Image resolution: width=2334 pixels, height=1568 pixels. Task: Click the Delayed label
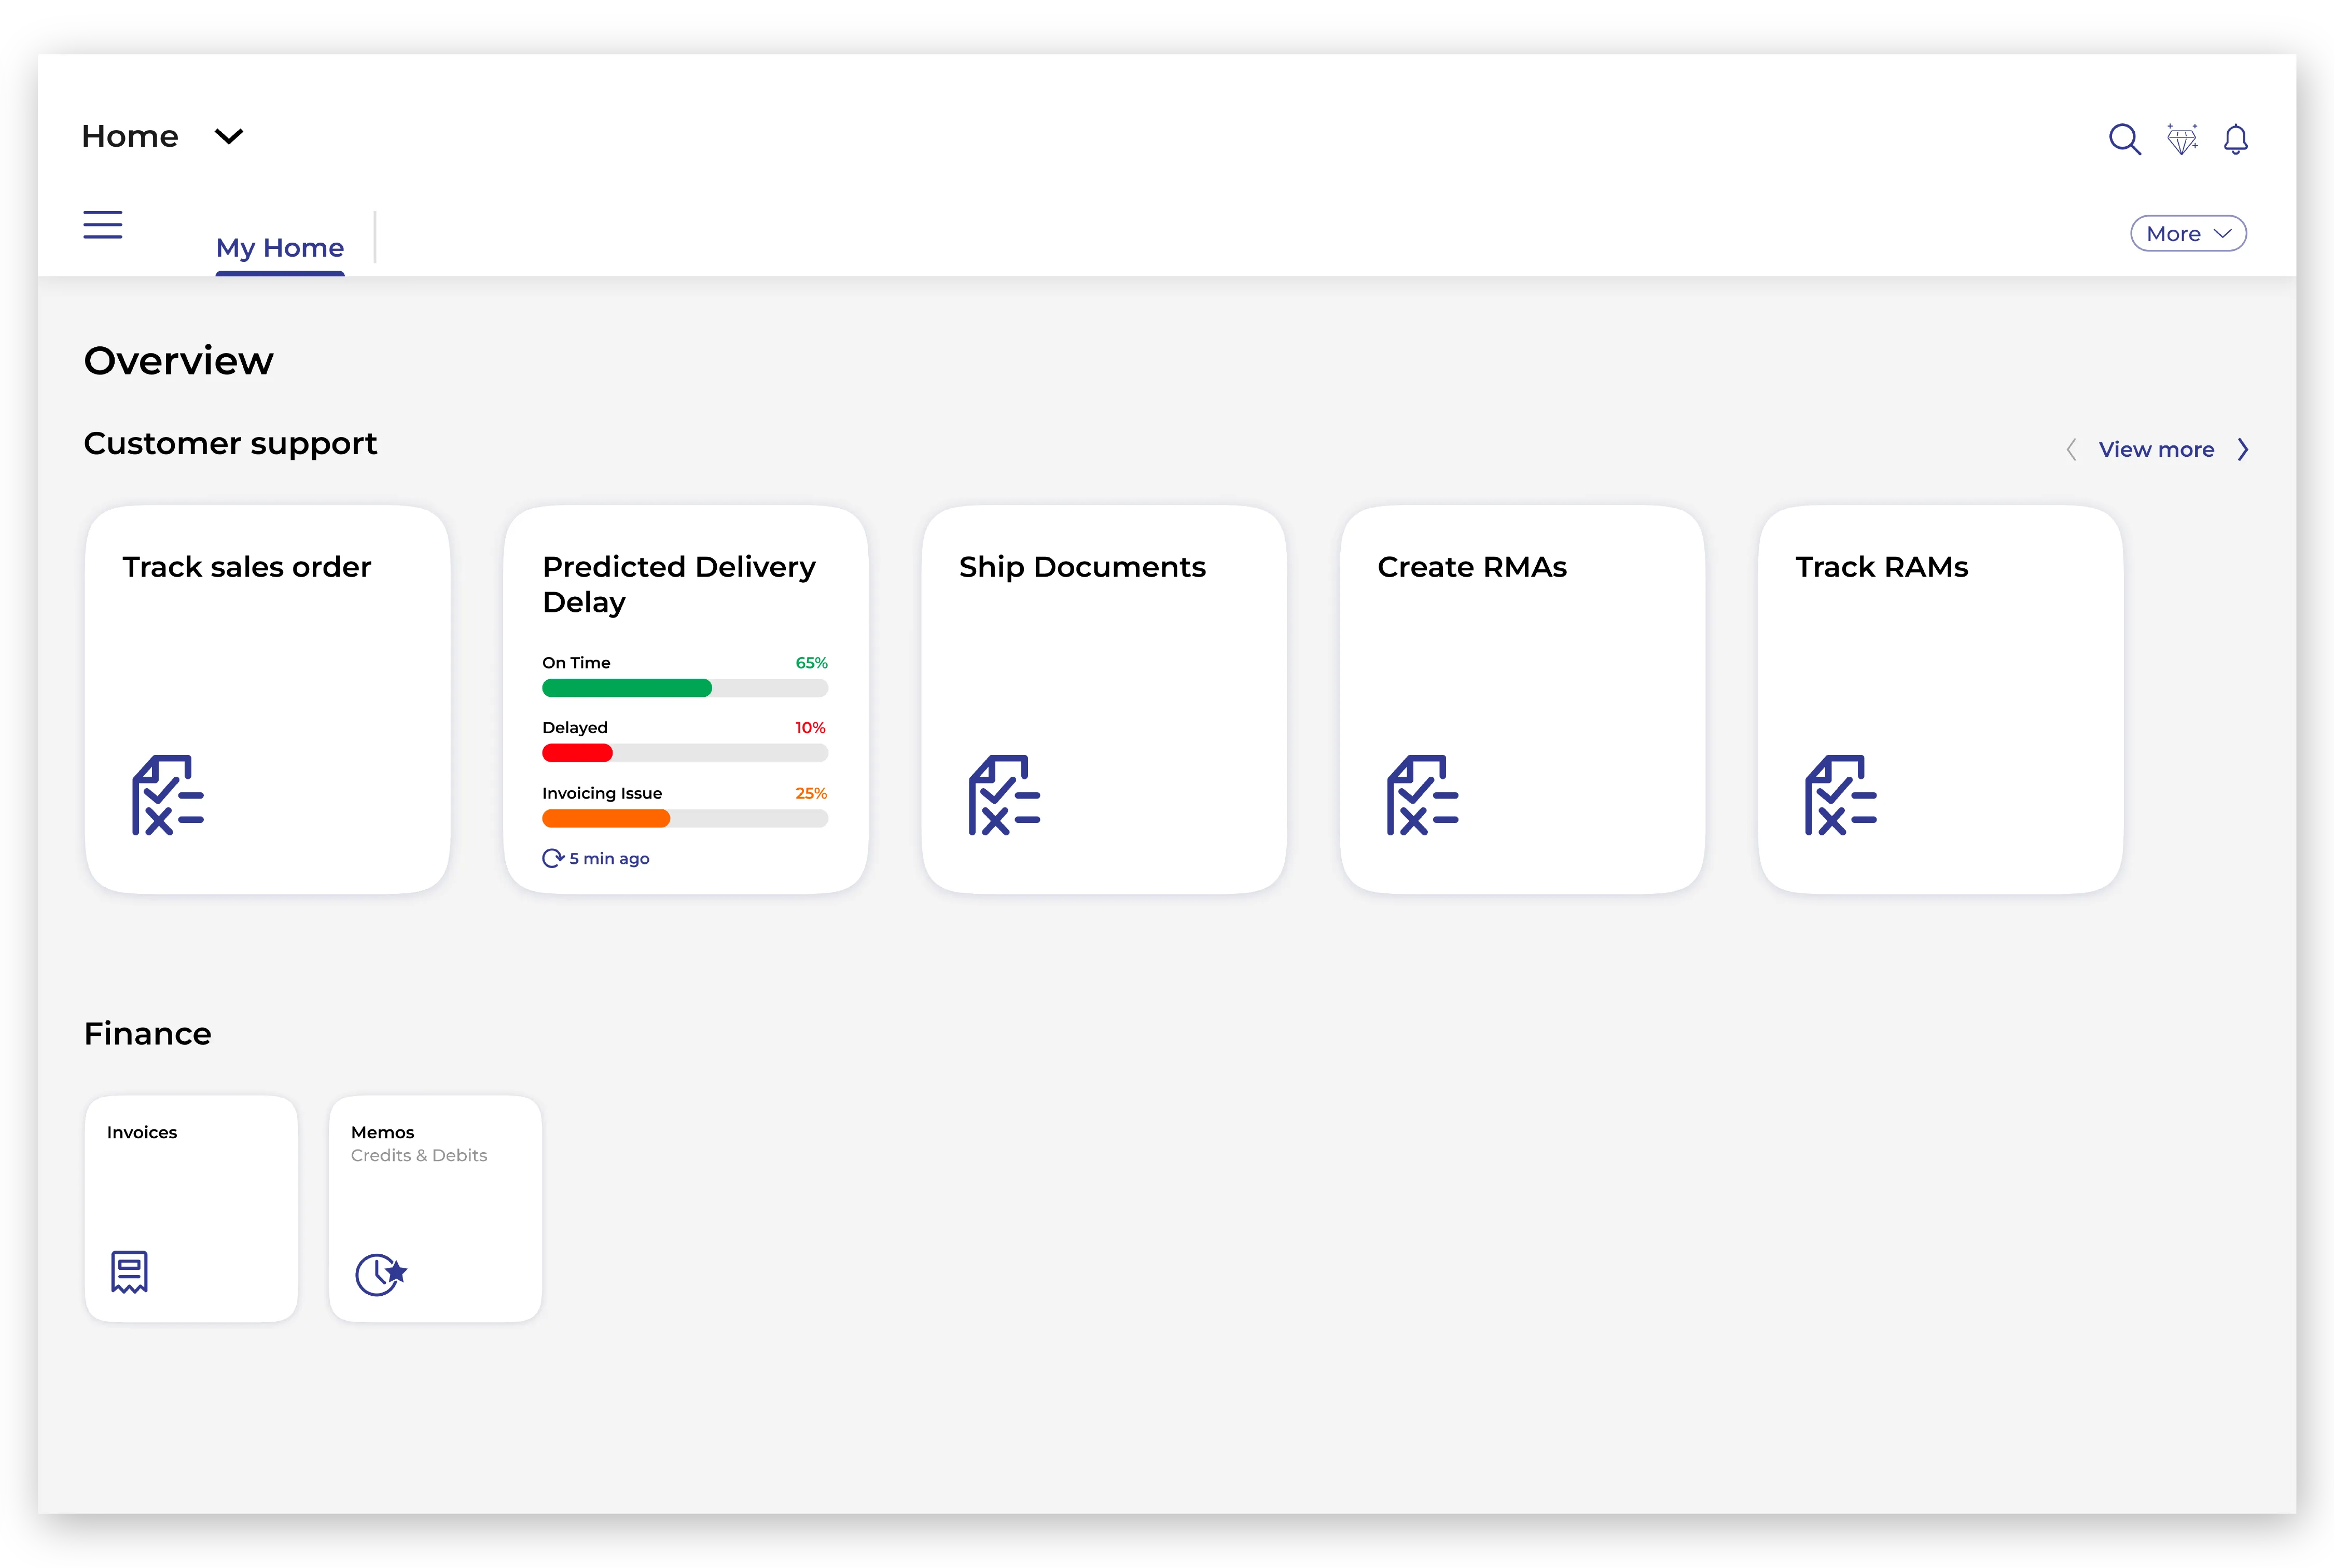pyautogui.click(x=575, y=728)
